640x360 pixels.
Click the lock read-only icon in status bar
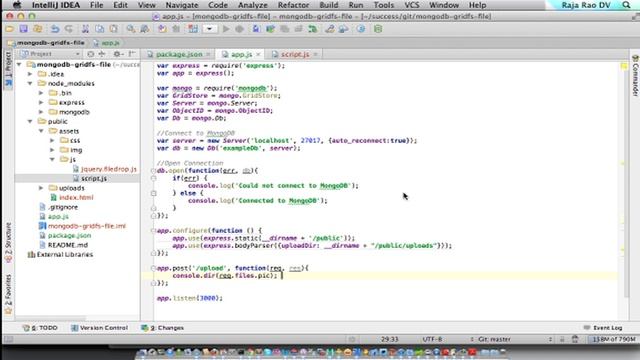(562, 339)
